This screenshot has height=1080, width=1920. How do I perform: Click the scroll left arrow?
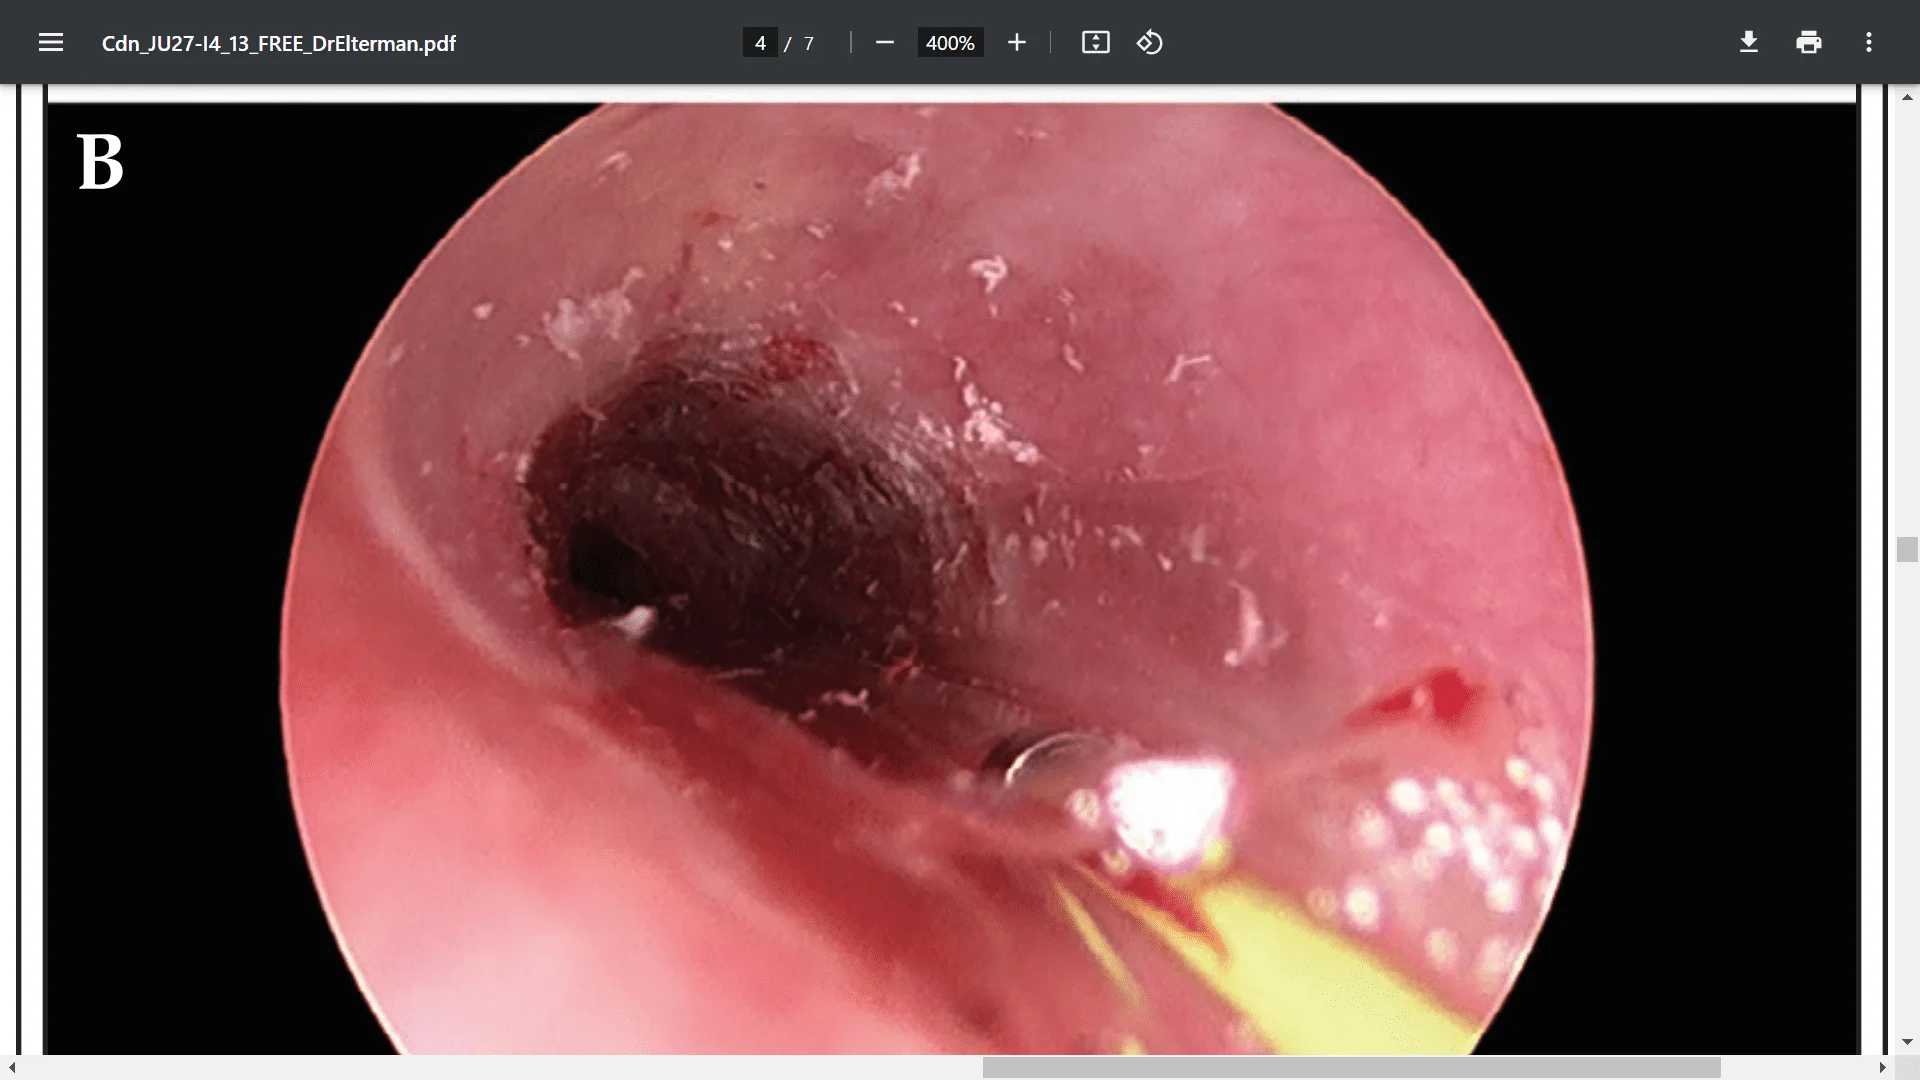(12, 1068)
